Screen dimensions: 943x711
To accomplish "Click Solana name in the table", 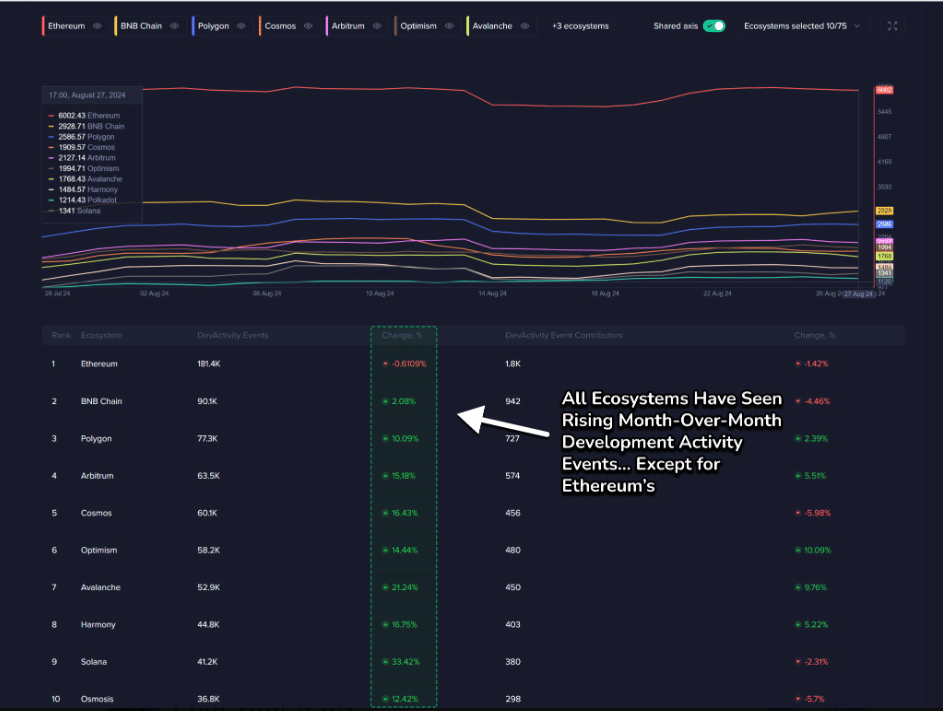I will coord(94,662).
